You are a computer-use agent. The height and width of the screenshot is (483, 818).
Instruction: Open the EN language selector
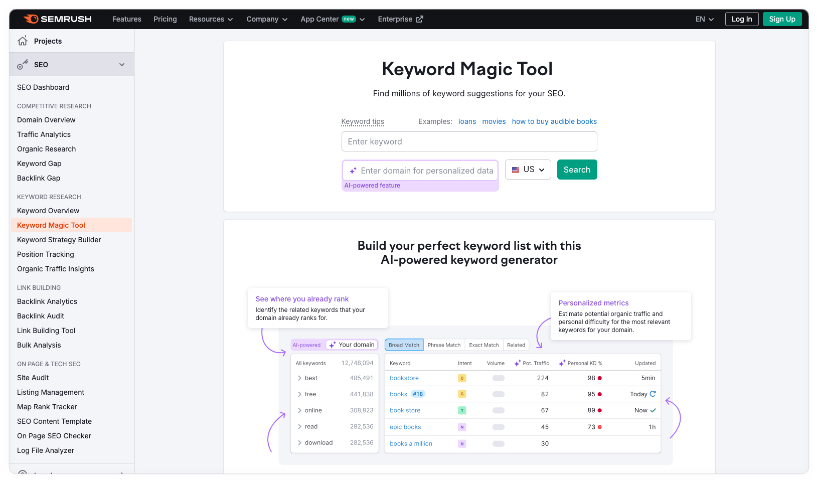[704, 19]
